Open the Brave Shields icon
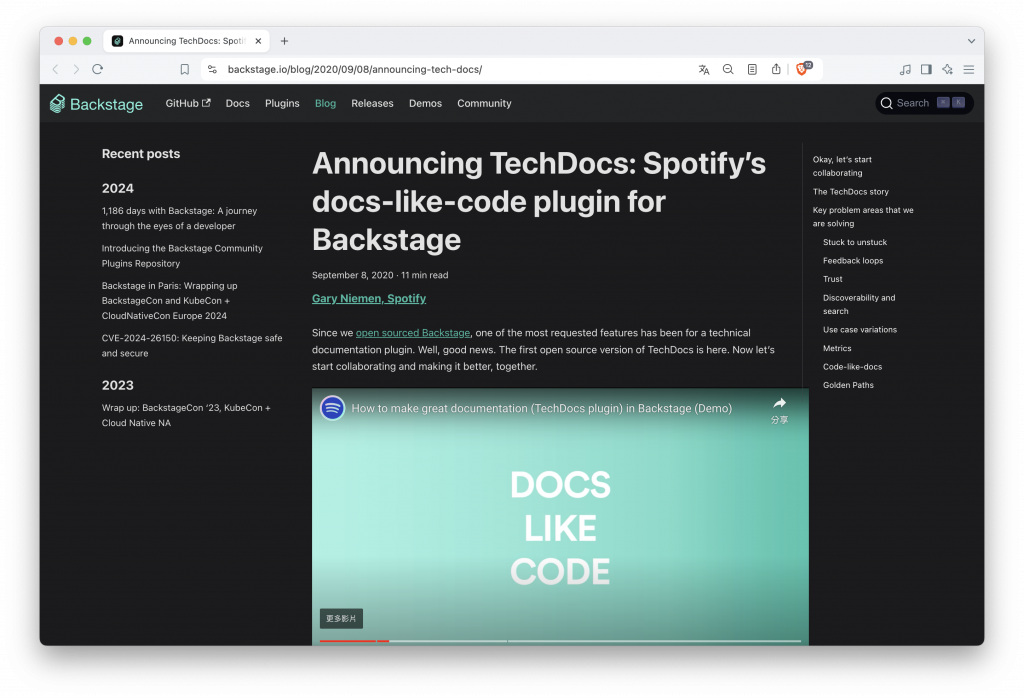 803,69
